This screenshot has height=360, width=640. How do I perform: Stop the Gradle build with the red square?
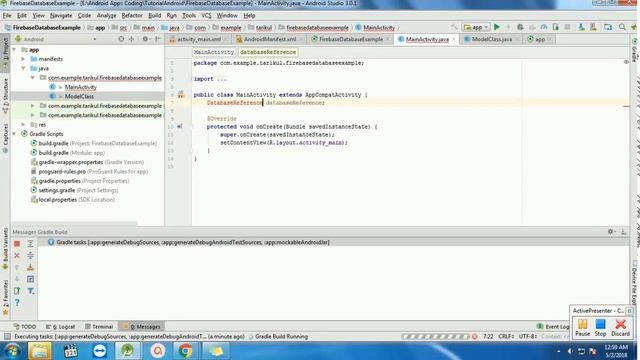pos(17,244)
